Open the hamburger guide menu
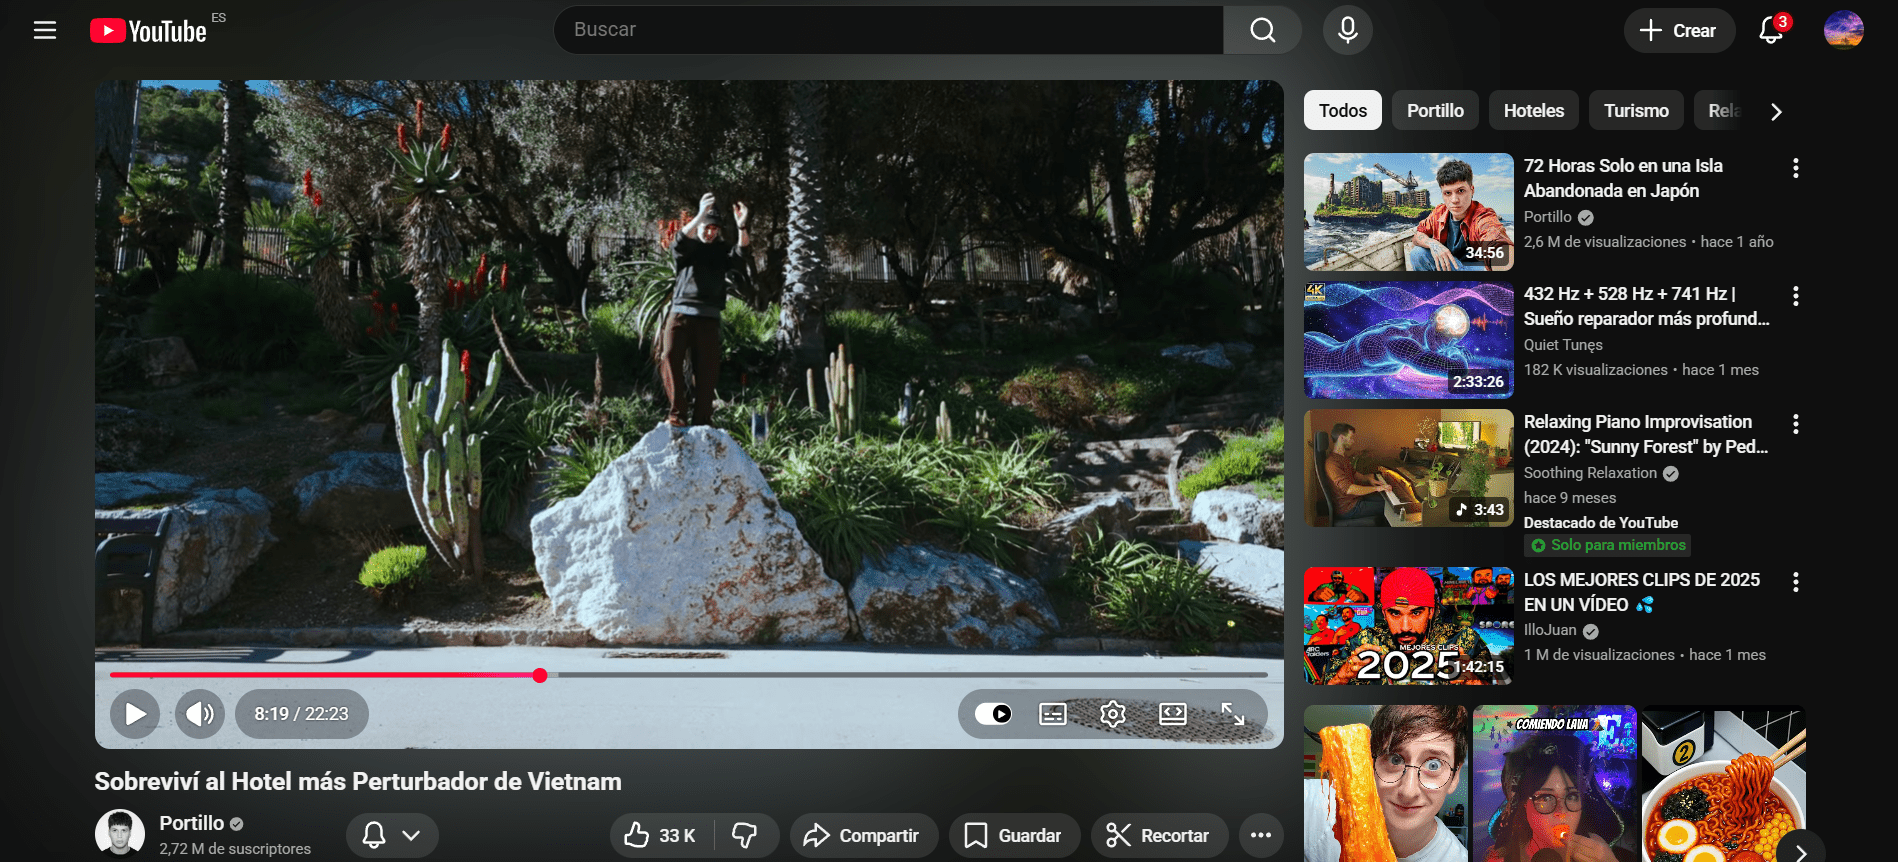 [x=45, y=30]
